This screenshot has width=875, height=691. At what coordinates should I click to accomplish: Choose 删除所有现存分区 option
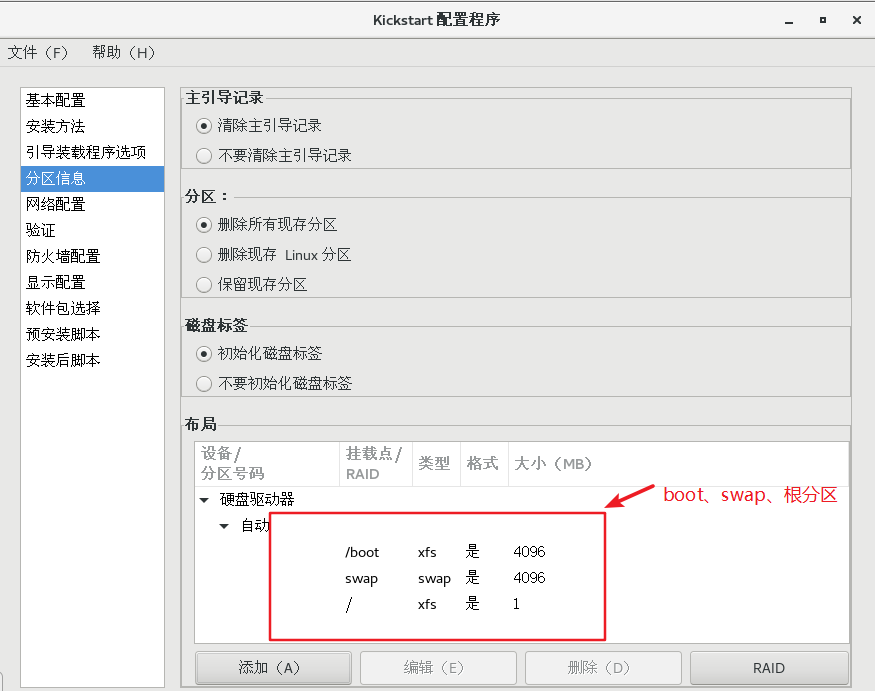click(204, 225)
